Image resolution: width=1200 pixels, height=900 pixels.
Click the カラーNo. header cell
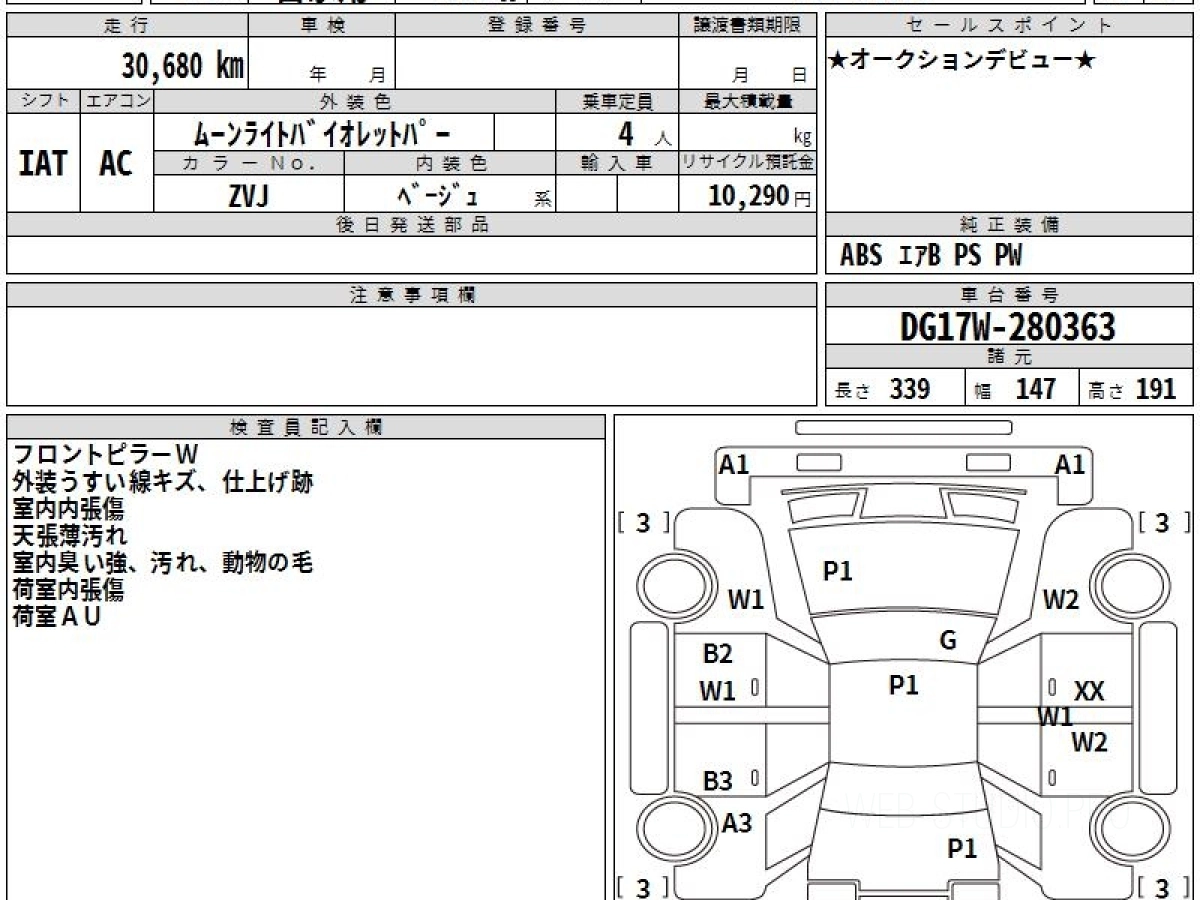point(249,163)
